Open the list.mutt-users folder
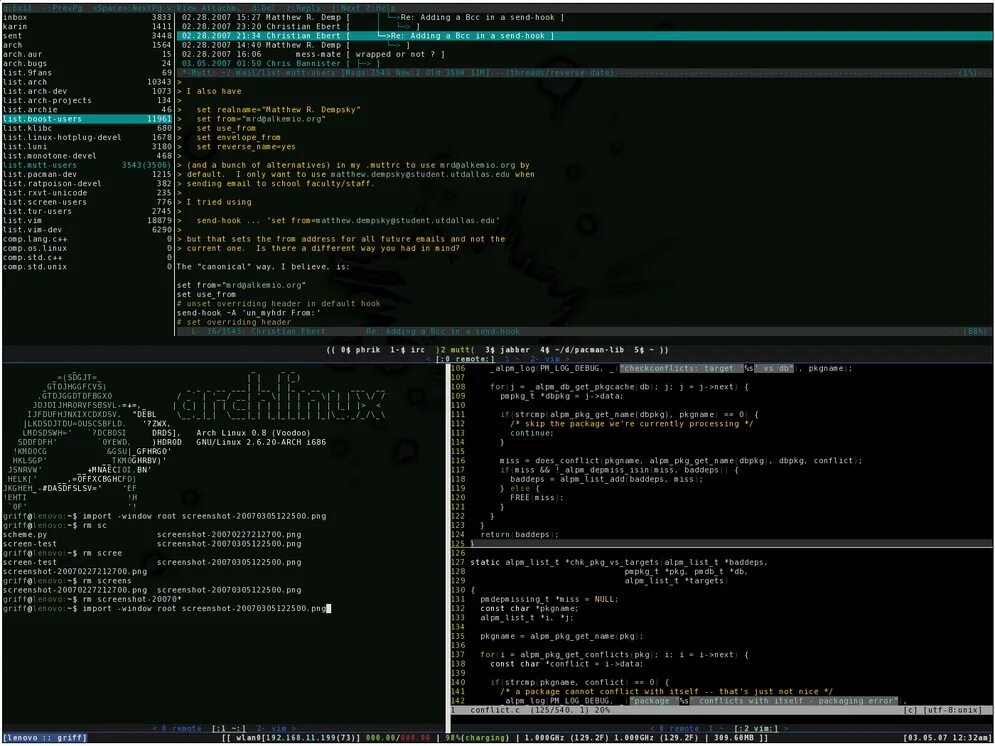995x746 pixels. coord(88,165)
